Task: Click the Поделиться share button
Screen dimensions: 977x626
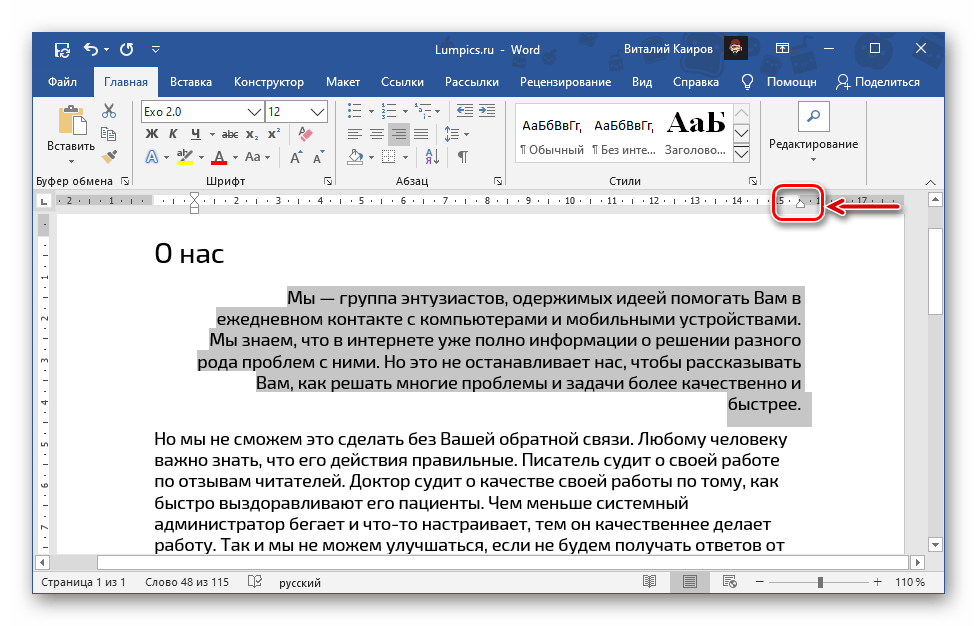Action: click(x=878, y=82)
